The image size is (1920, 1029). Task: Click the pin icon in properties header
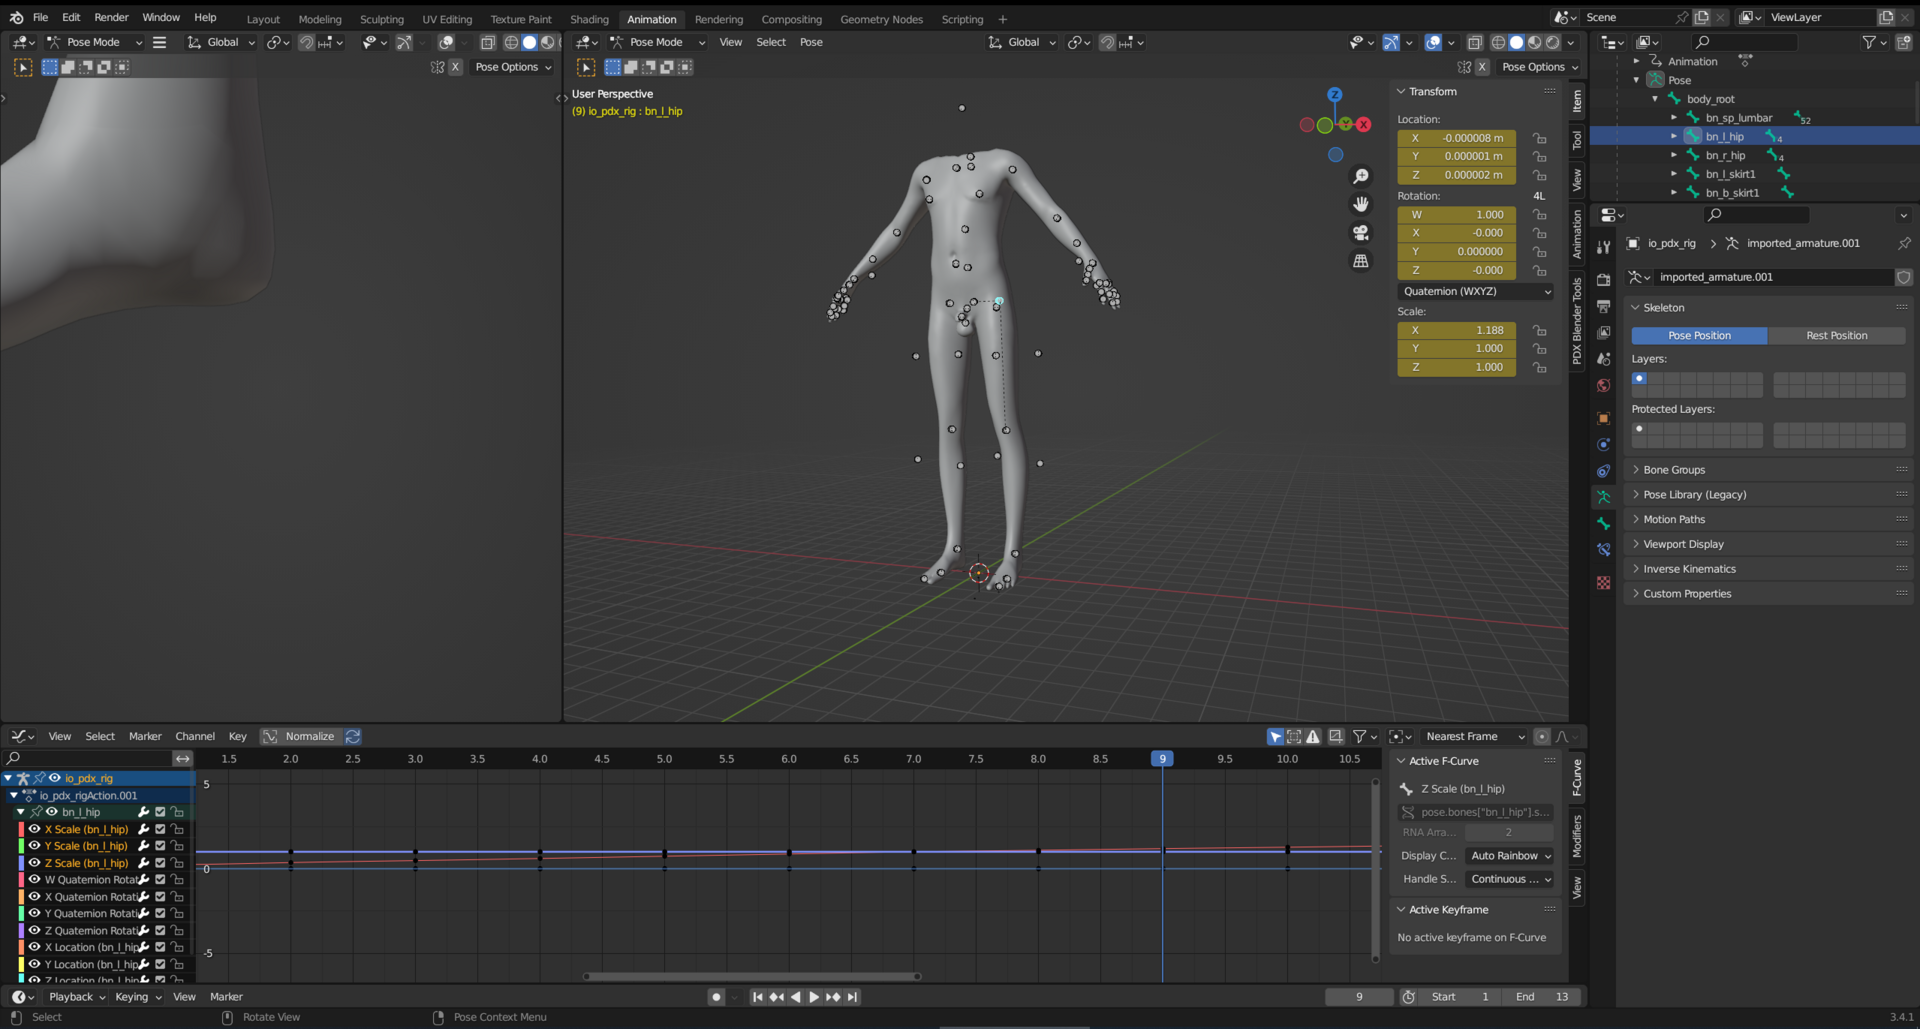(x=1904, y=243)
